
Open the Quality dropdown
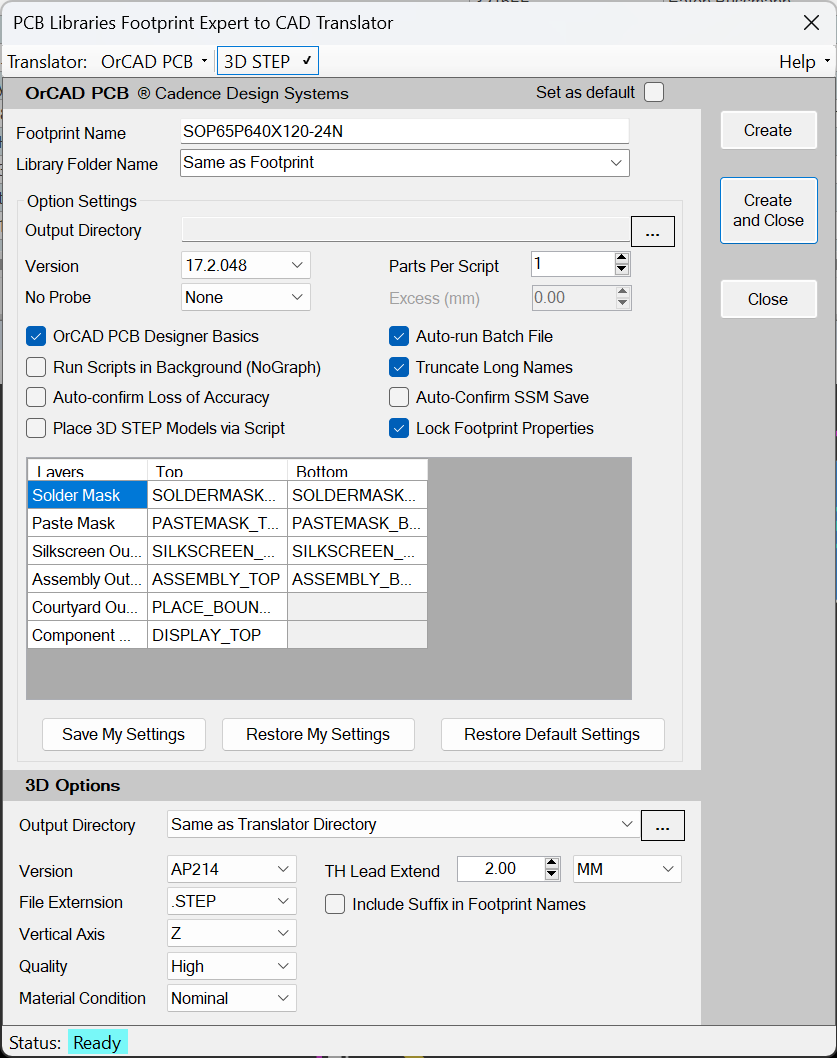(232, 966)
